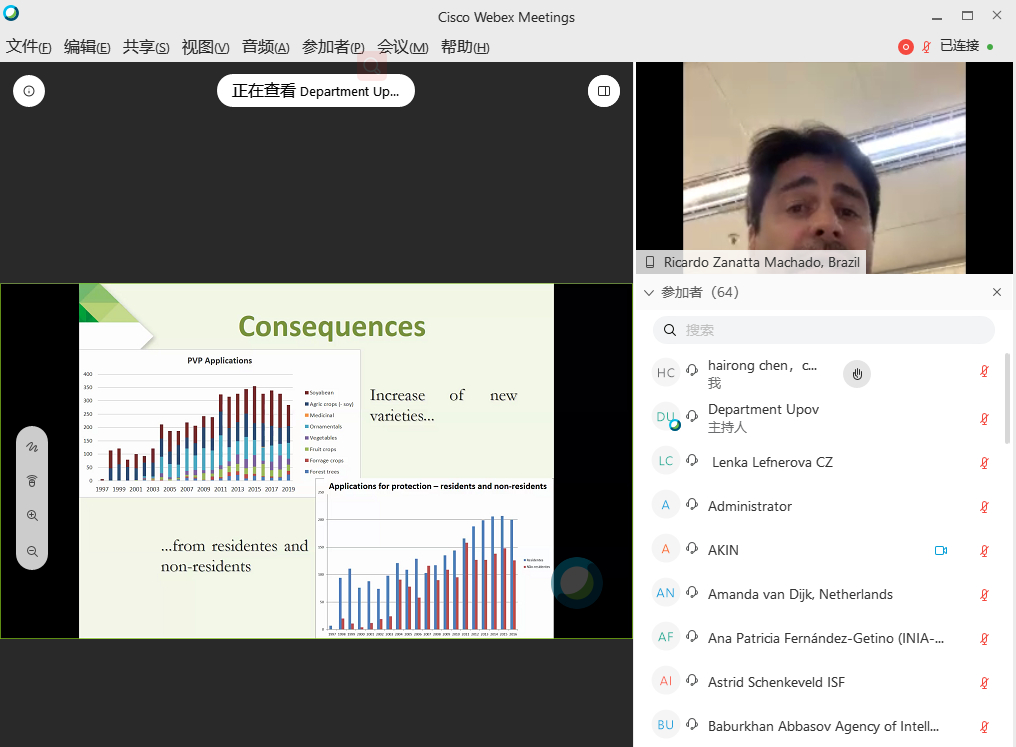
Task: Click the remote control icon in the side toolbar
Action: [32, 481]
